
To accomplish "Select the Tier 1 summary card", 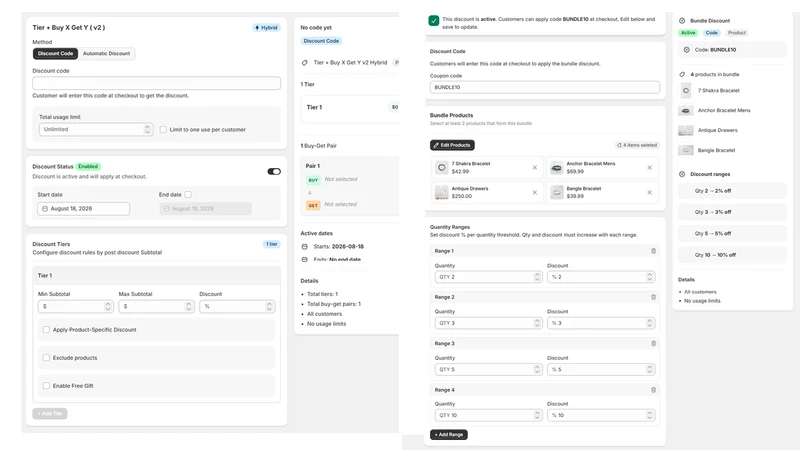I will coord(350,108).
